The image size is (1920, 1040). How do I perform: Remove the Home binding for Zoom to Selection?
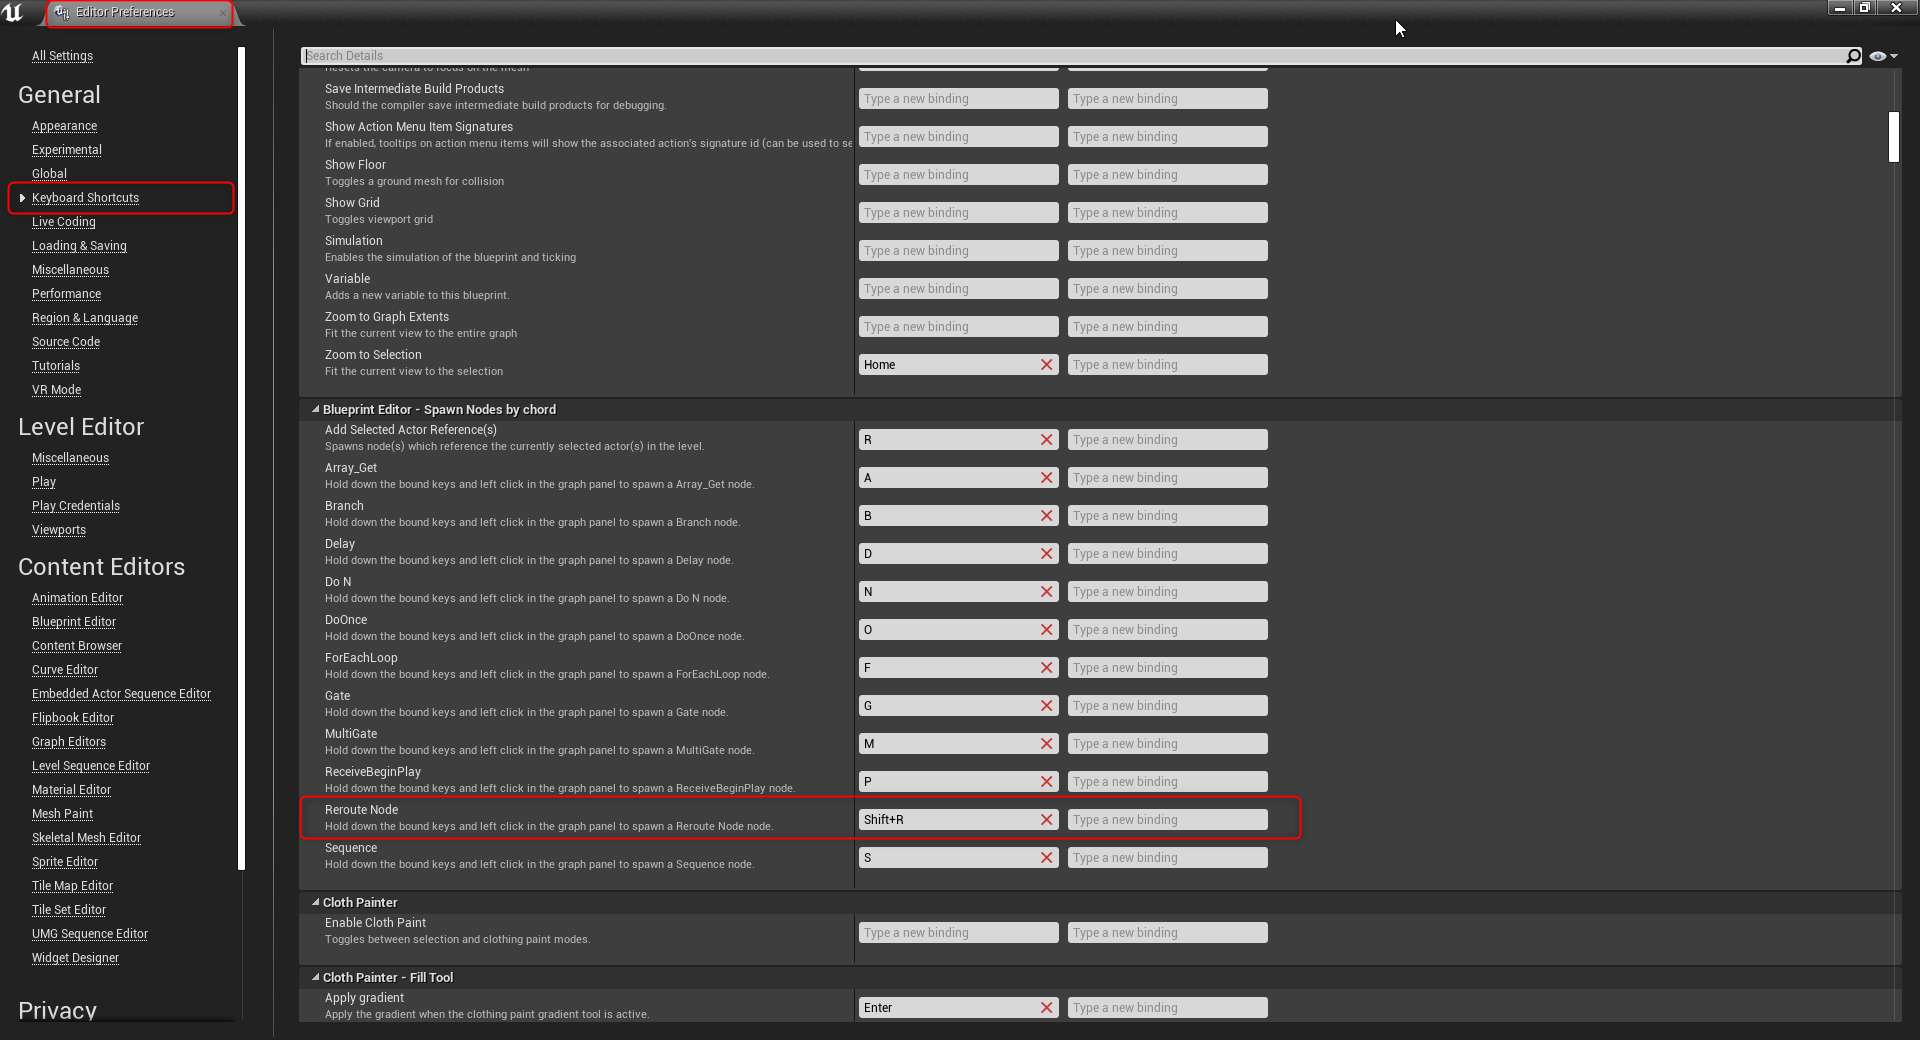point(1046,365)
